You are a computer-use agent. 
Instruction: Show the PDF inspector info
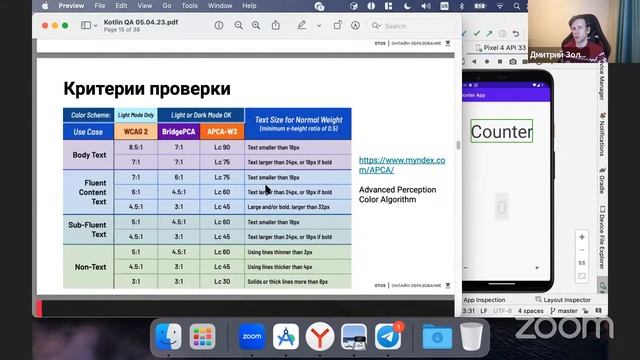[219, 25]
